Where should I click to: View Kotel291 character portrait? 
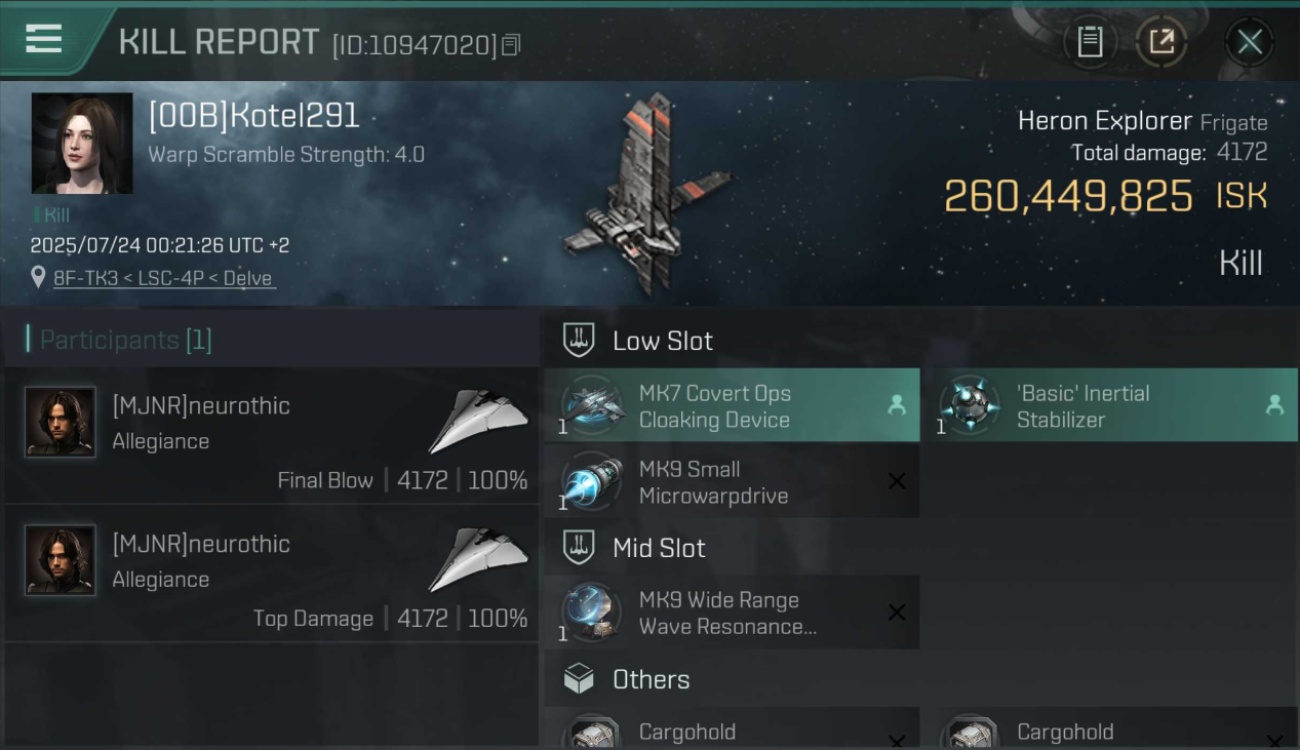(82, 143)
